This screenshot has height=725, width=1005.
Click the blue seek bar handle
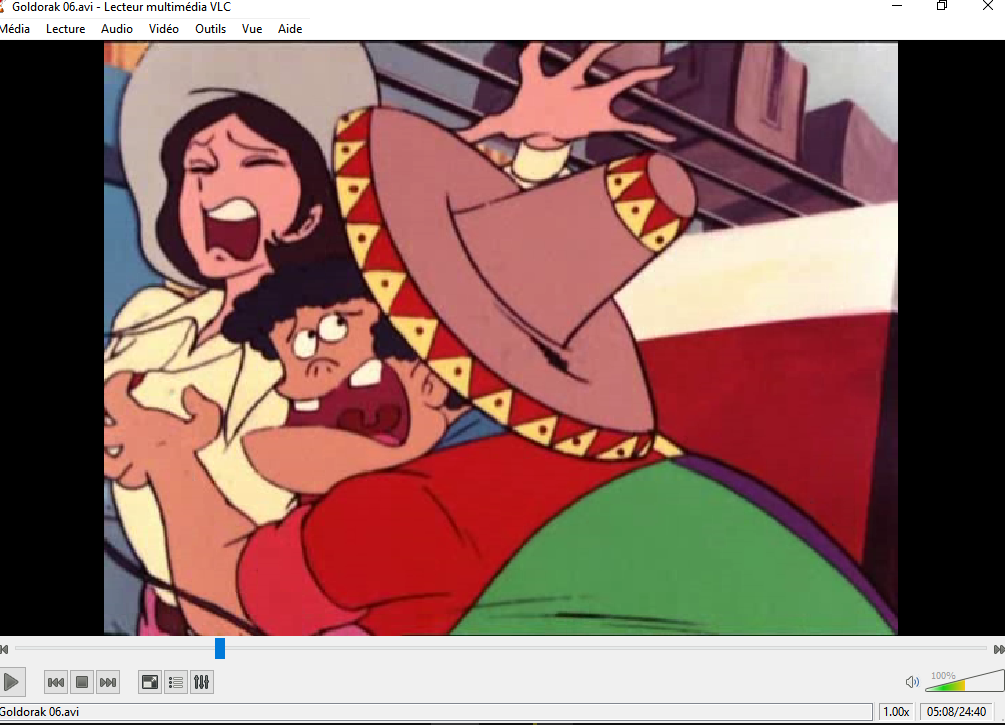[x=220, y=648]
